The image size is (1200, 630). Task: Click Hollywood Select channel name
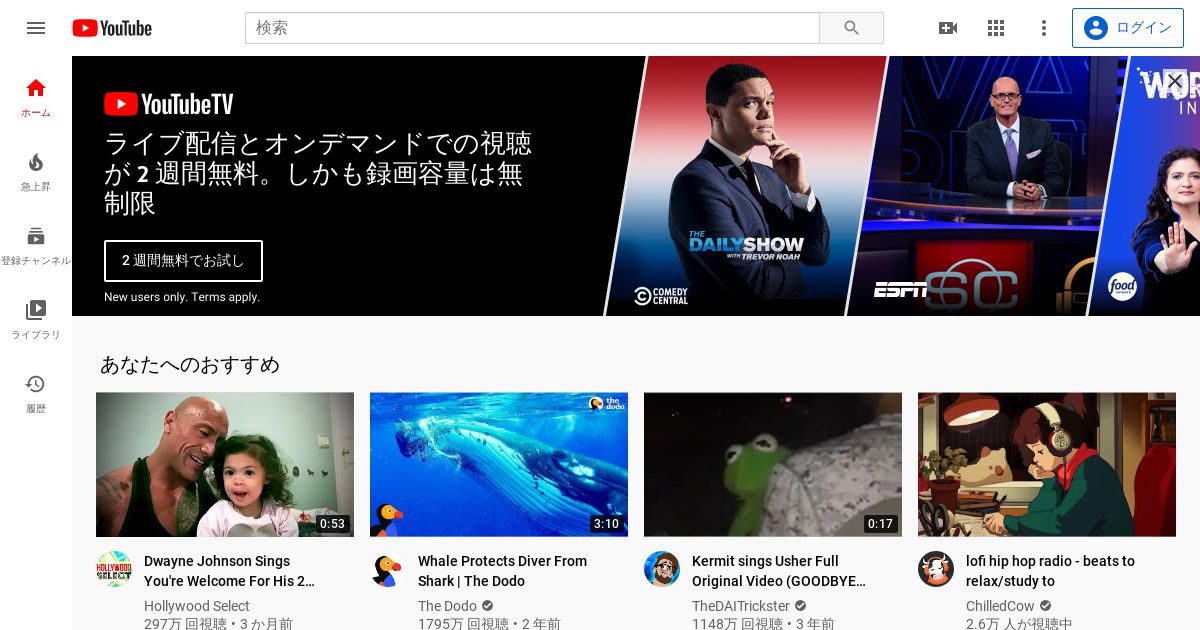pyautogui.click(x=197, y=606)
